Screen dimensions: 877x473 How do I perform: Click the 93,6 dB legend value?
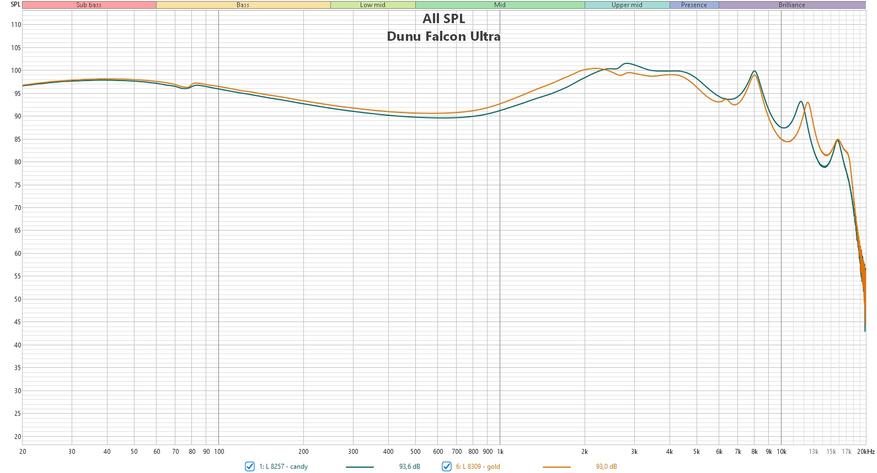click(409, 466)
